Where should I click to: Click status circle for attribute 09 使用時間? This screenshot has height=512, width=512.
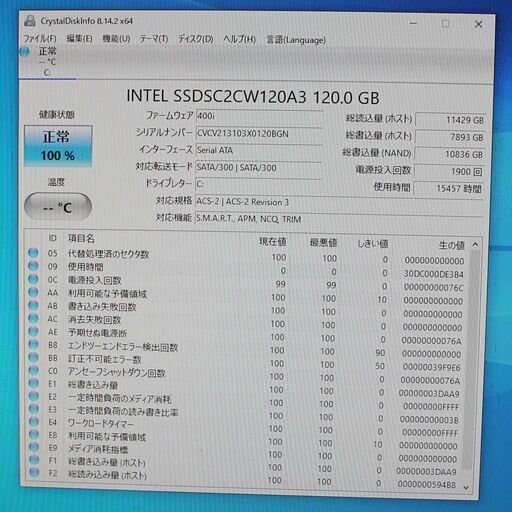click(x=33, y=266)
